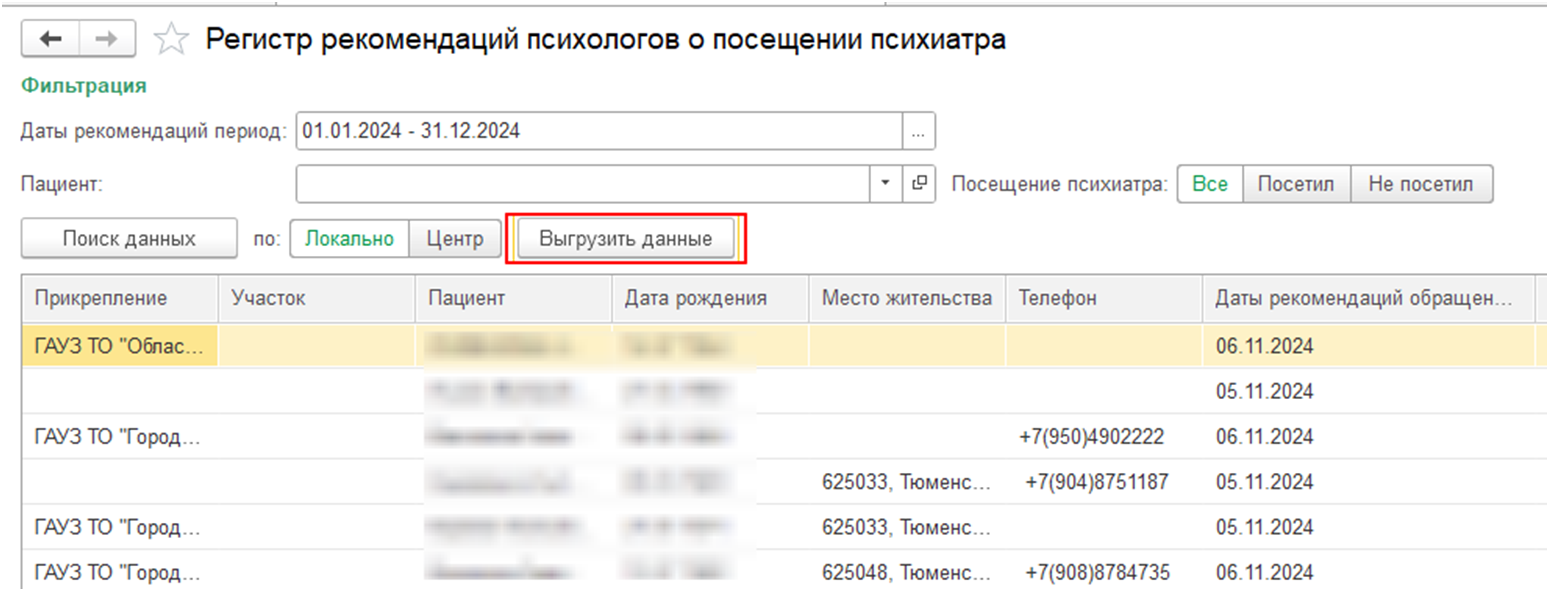This screenshot has width=1549, height=591.
Task: Switch search scope to Центр
Action: 455,239
